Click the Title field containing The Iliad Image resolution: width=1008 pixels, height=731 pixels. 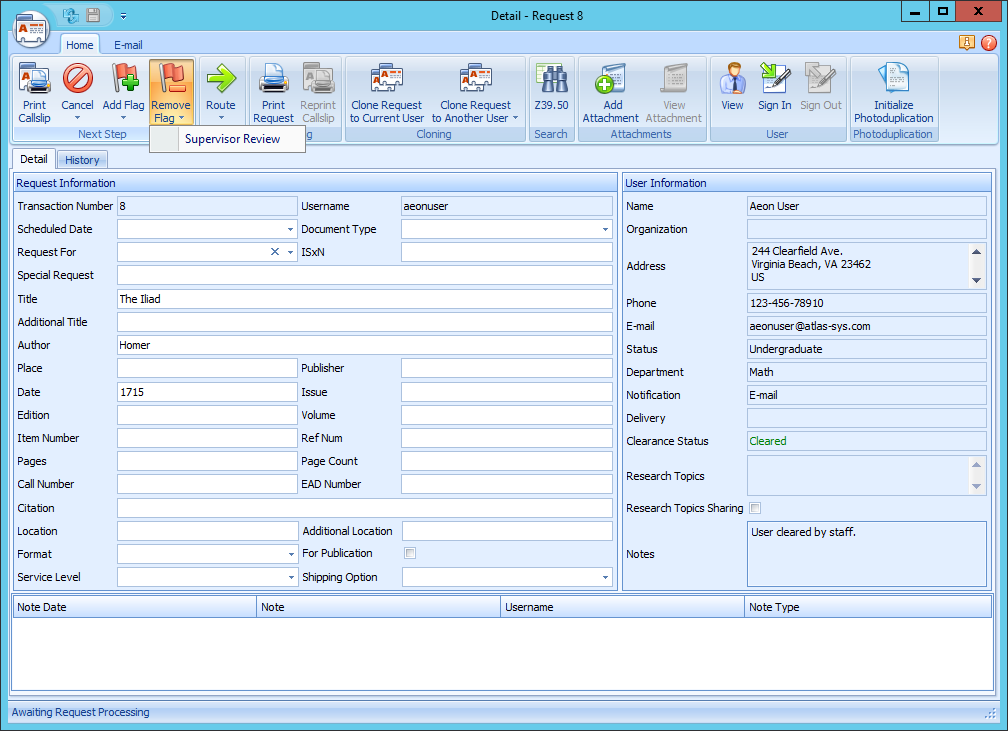(x=364, y=299)
